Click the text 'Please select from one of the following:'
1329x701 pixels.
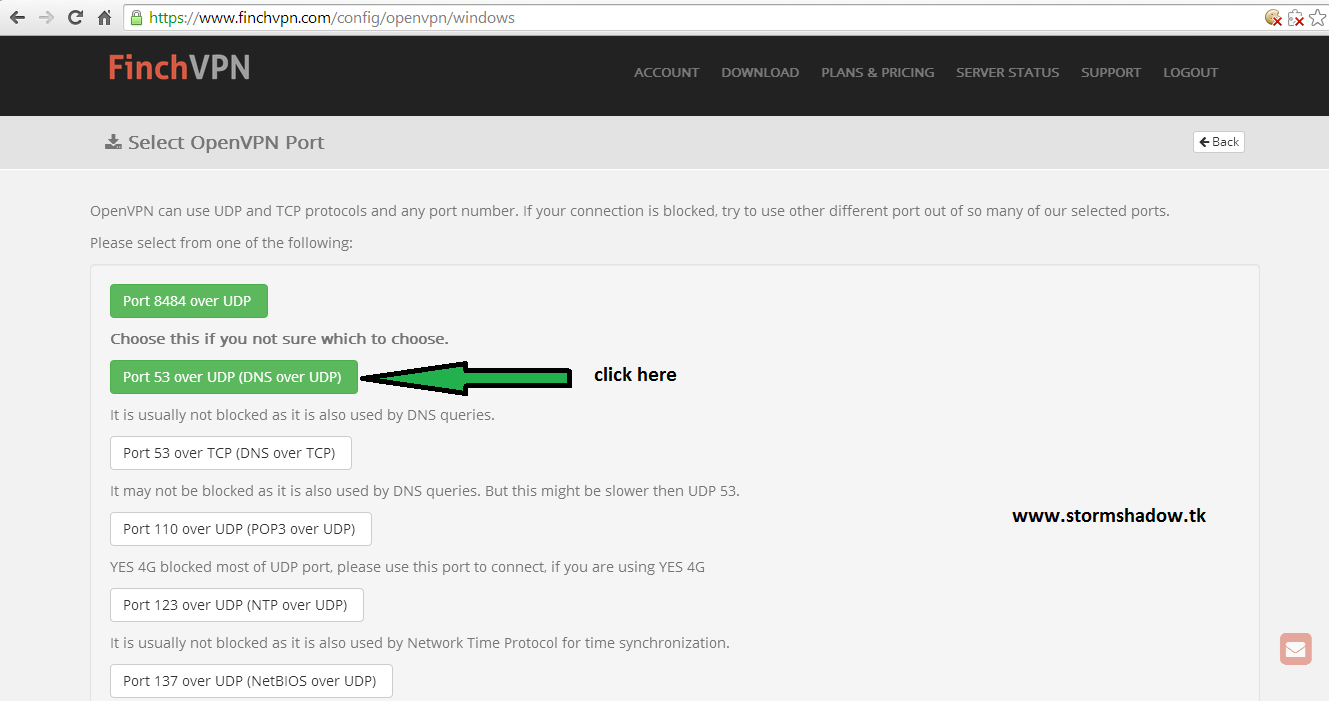(x=221, y=243)
